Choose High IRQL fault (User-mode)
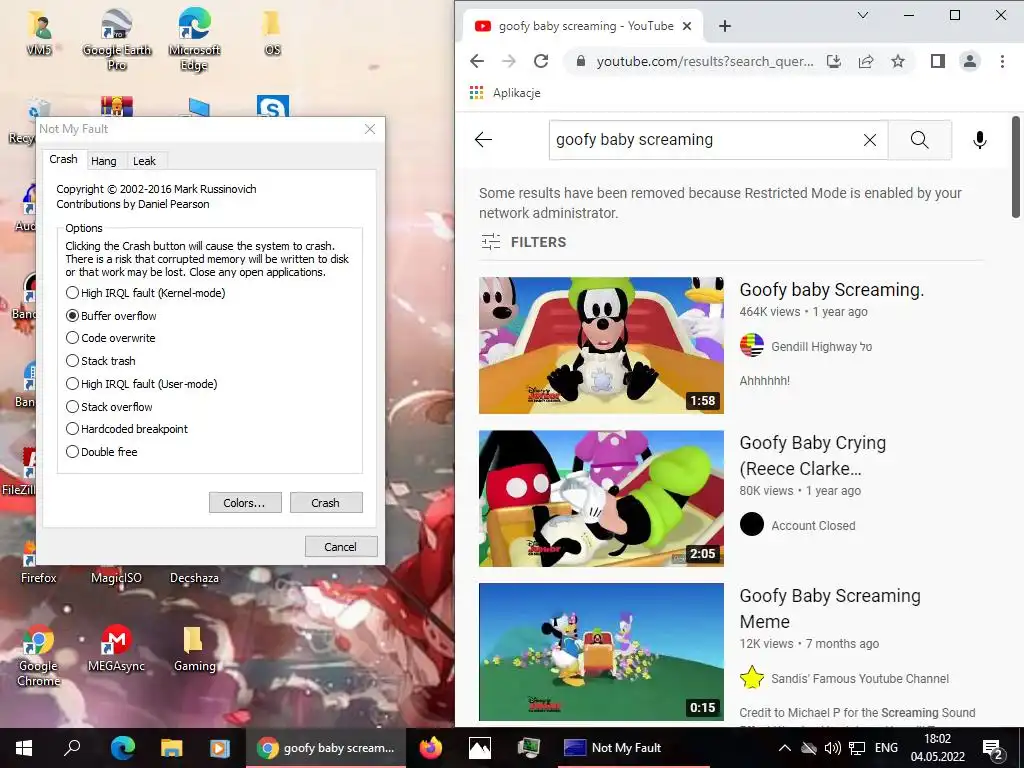 point(142,384)
